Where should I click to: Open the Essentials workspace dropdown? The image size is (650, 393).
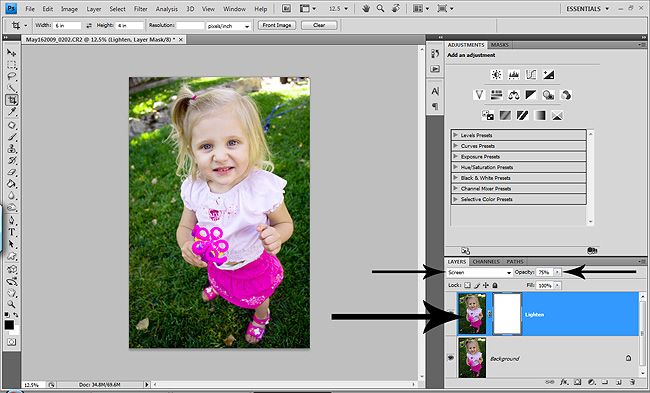click(588, 8)
